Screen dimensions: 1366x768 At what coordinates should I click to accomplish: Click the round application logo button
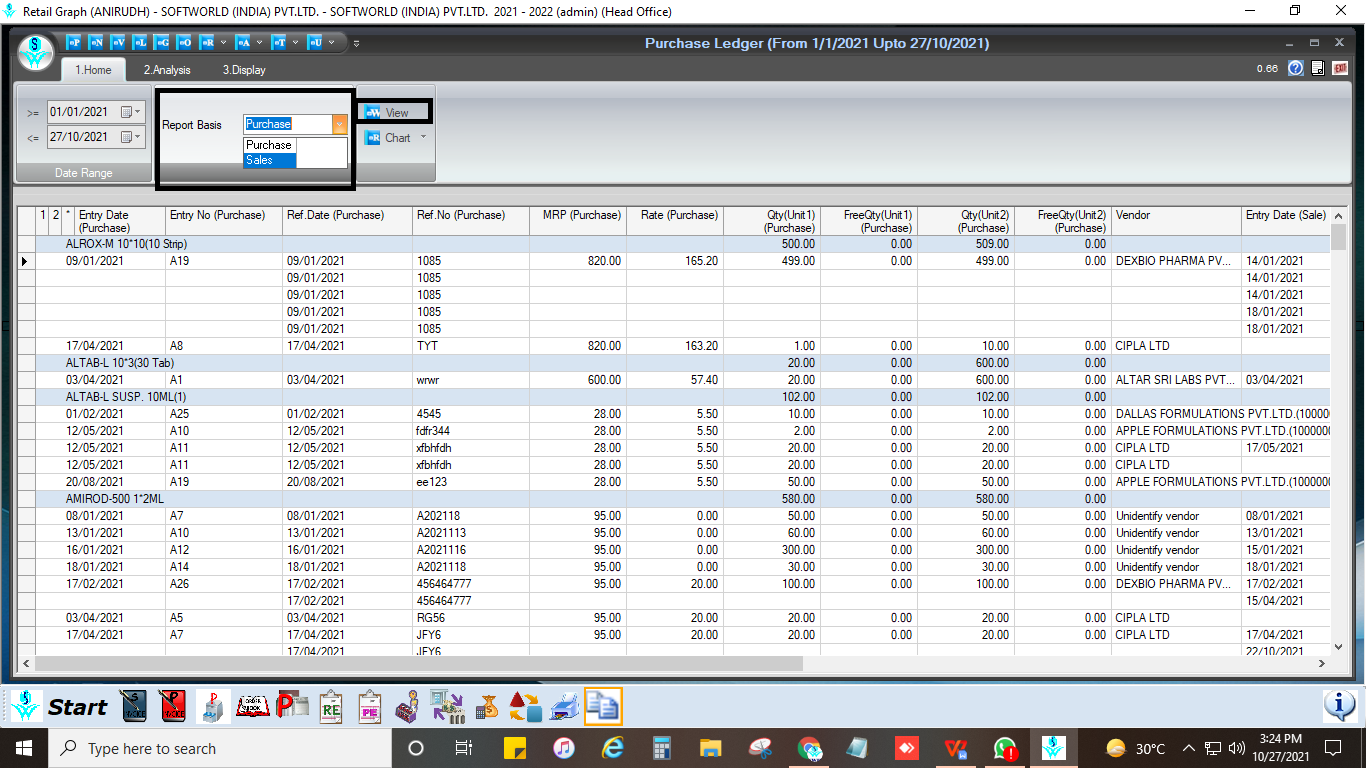[x=36, y=52]
